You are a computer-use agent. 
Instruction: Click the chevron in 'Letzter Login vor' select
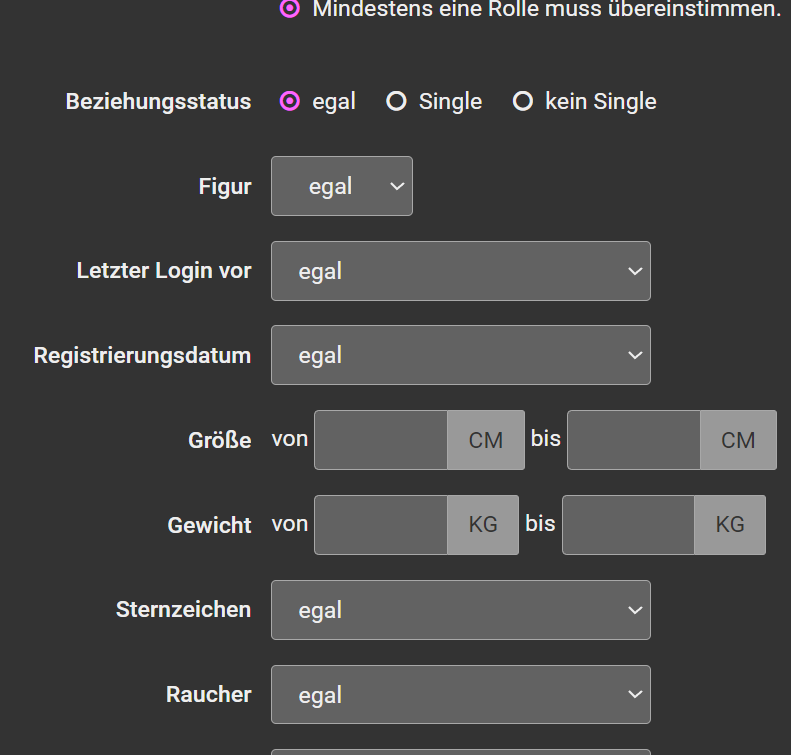635,271
